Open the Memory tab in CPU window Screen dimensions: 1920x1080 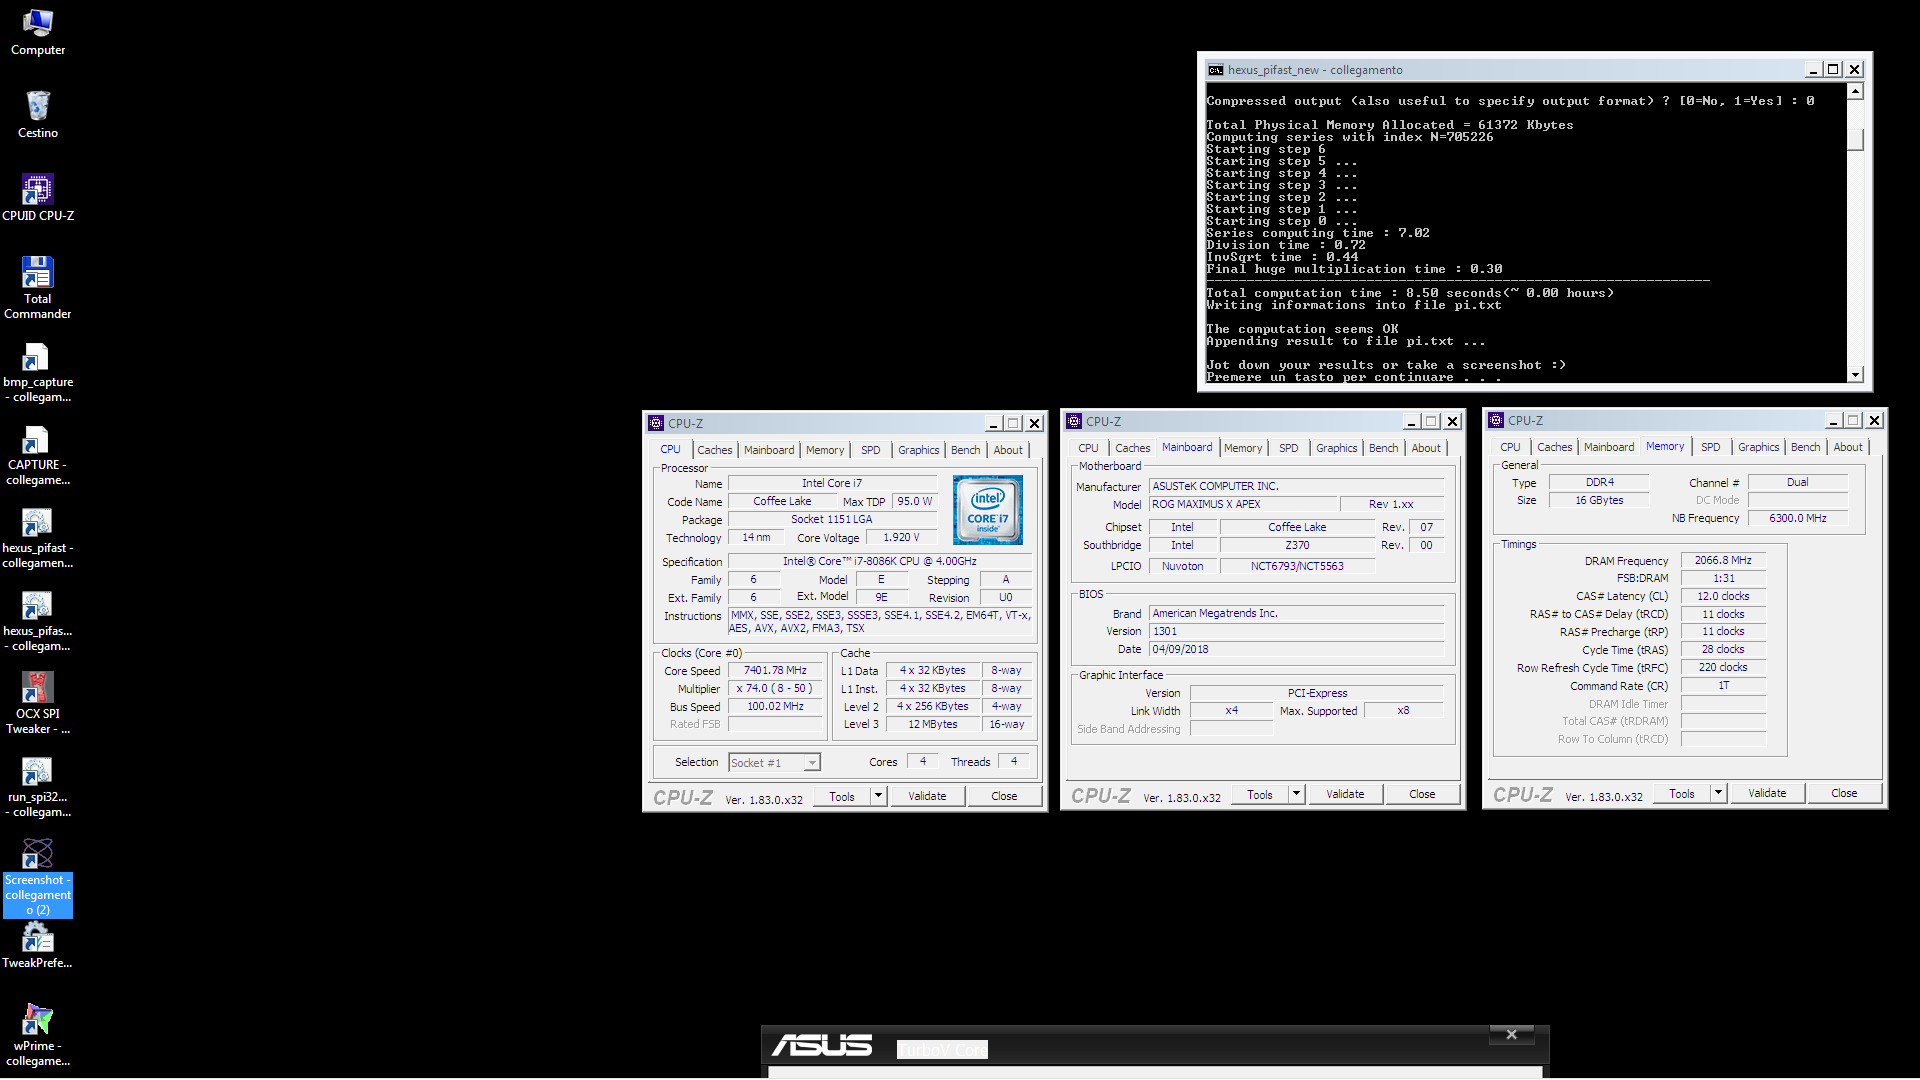(825, 450)
